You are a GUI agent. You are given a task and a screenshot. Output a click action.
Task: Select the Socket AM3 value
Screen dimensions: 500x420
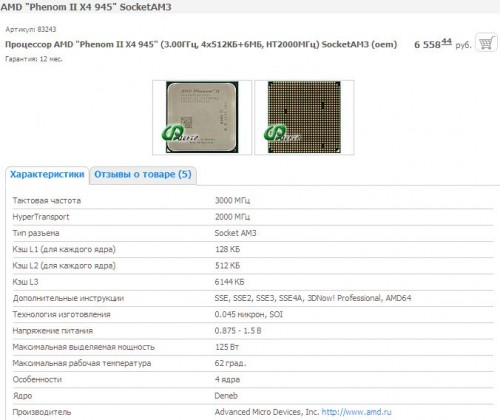(235, 233)
